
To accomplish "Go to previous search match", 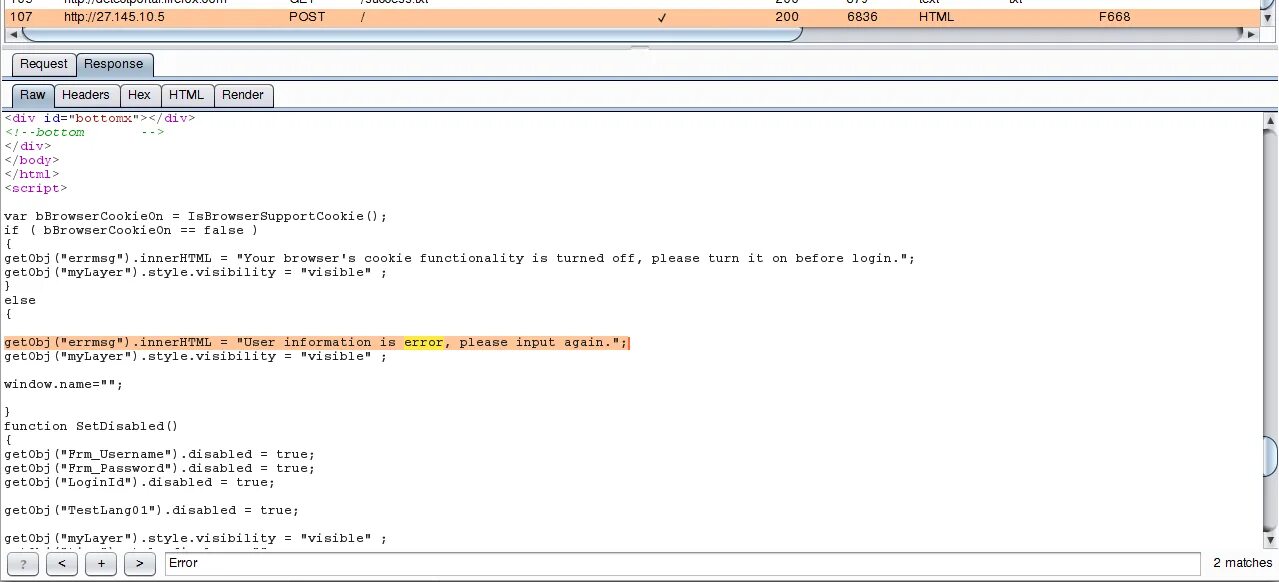I will 61,564.
